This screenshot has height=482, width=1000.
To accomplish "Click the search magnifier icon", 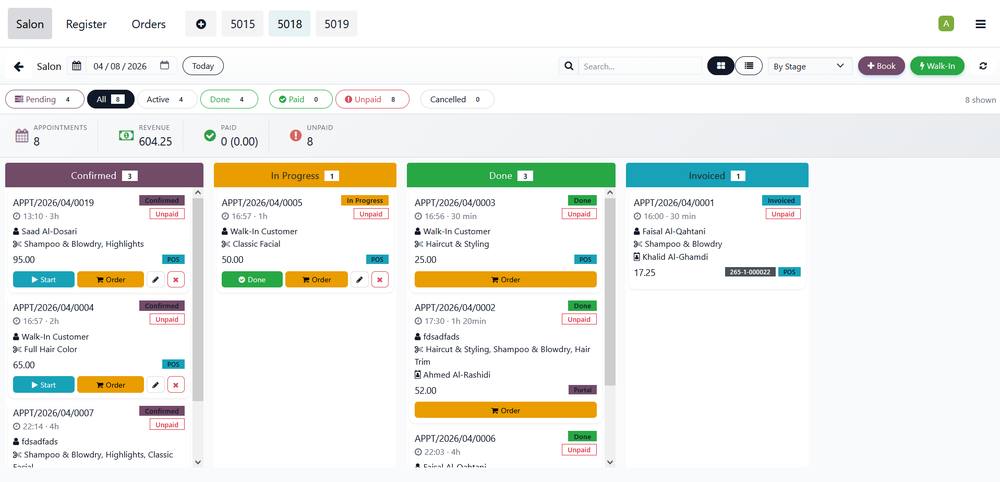I will coord(569,66).
